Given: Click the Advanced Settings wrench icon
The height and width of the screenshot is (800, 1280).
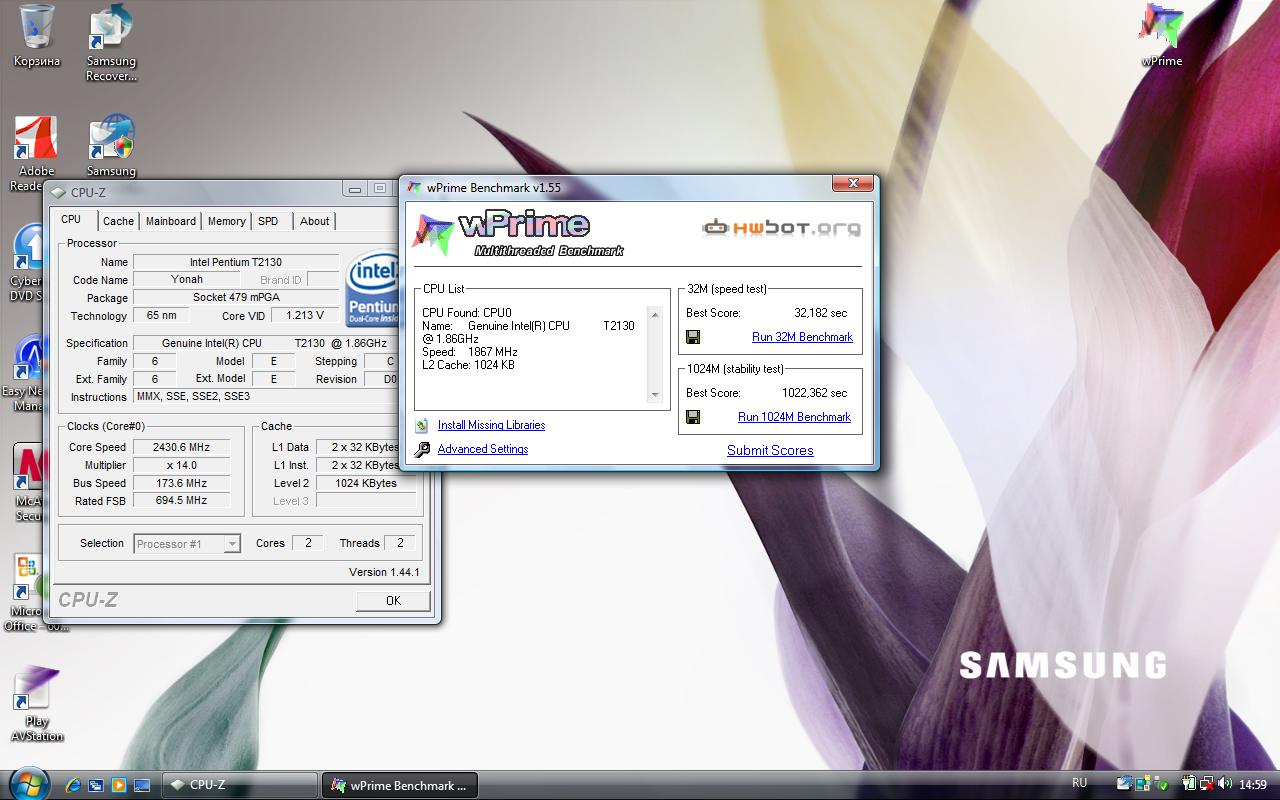Looking at the screenshot, I should (x=422, y=449).
